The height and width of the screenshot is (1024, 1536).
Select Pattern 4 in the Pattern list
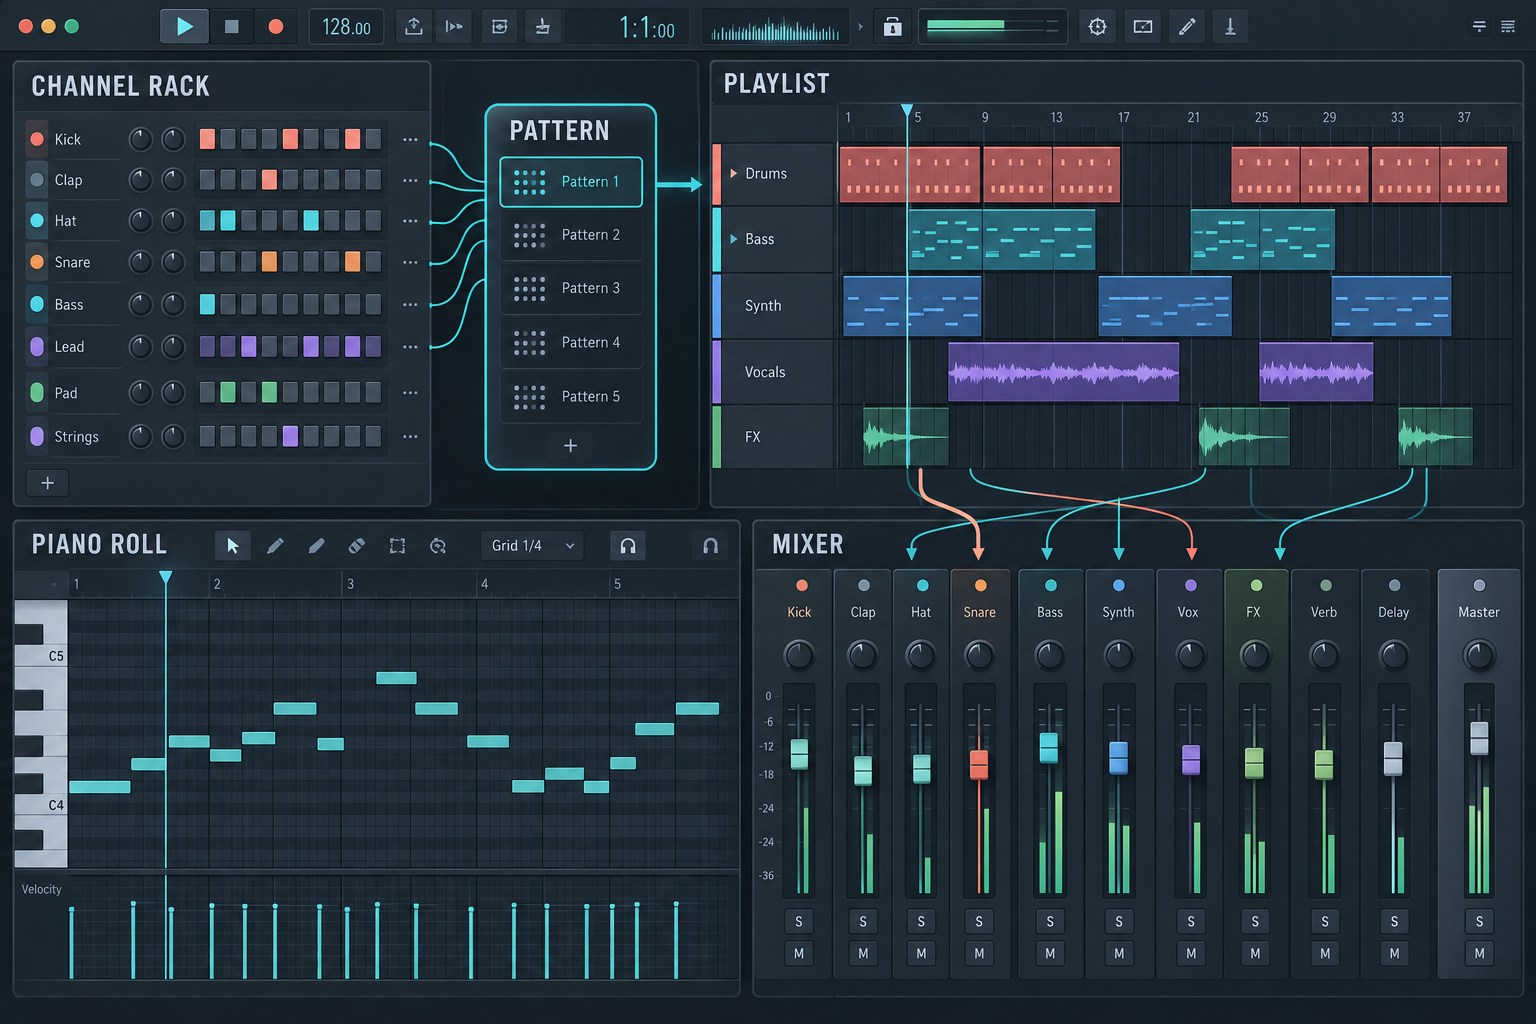coord(571,342)
